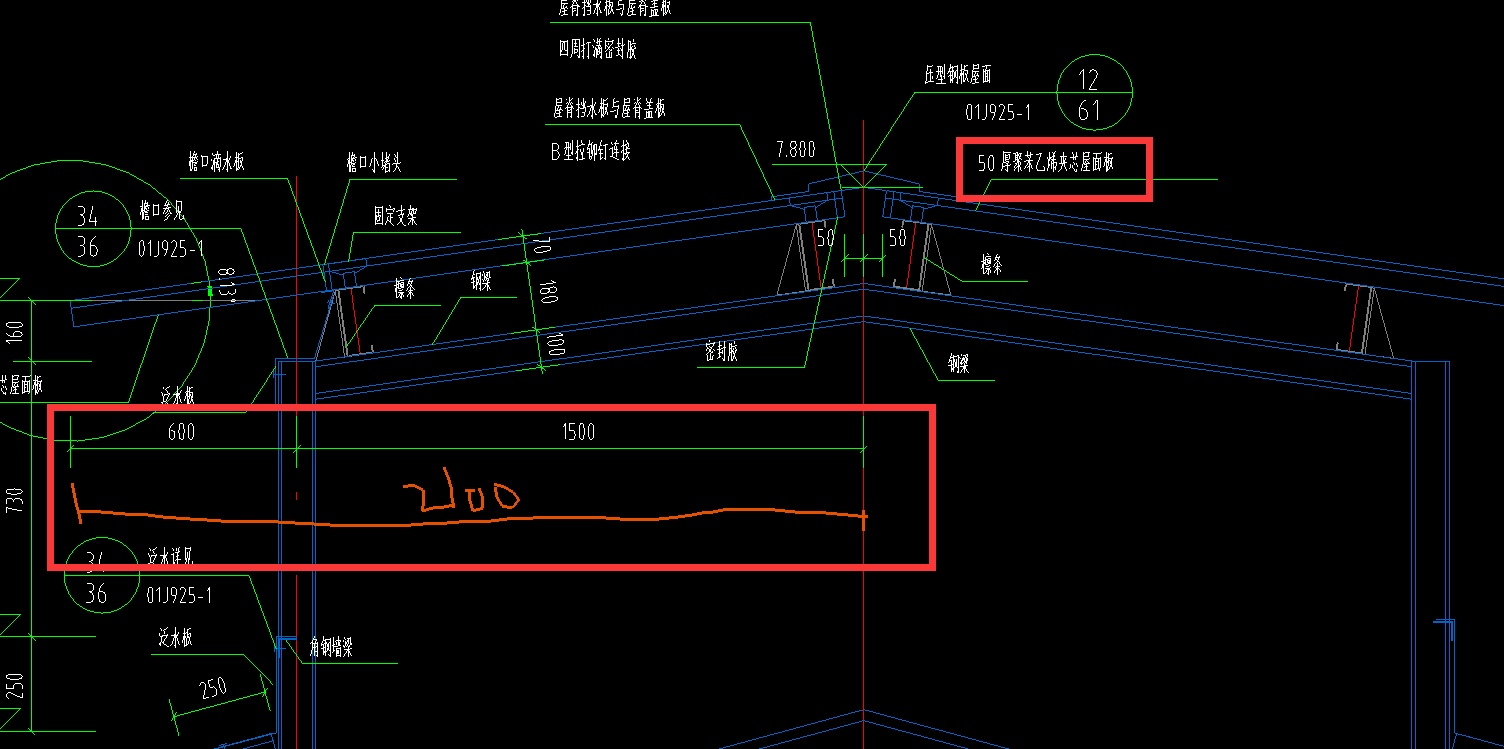
Task: Click the 檐口参见 reference text
Action: click(162, 211)
